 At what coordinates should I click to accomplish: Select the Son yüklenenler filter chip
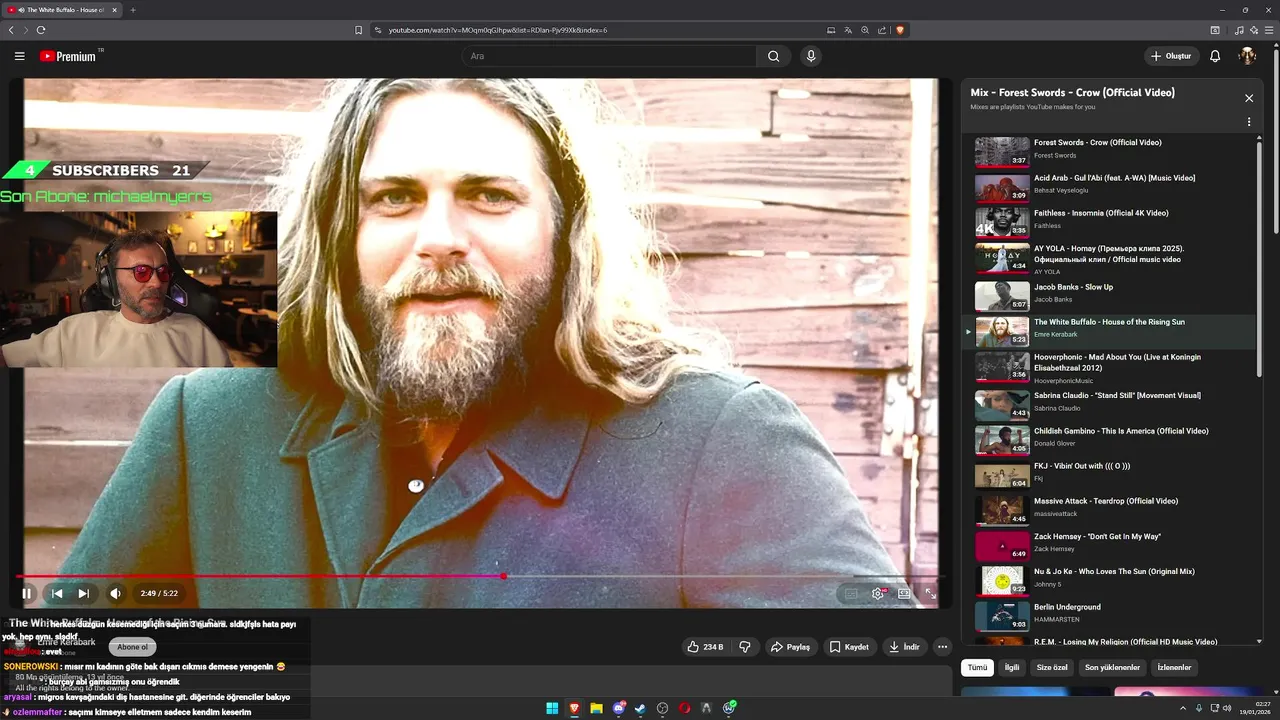point(1112,667)
